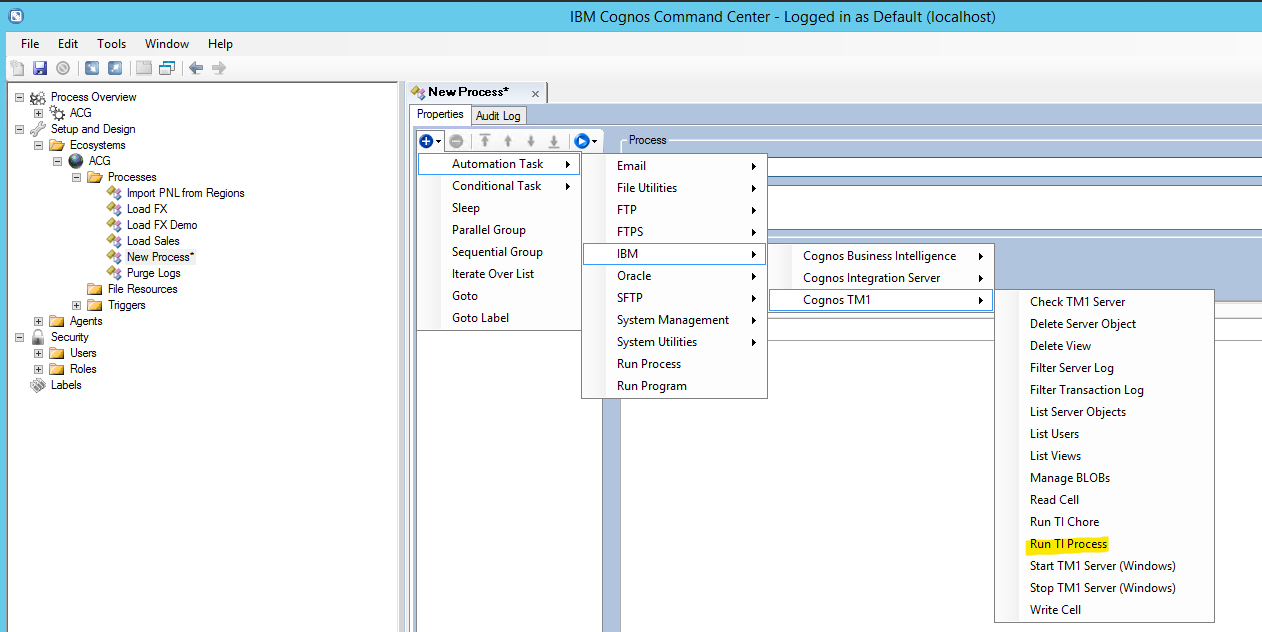Create a new document with toolbar icon
The height and width of the screenshot is (632, 1262).
click(x=17, y=67)
